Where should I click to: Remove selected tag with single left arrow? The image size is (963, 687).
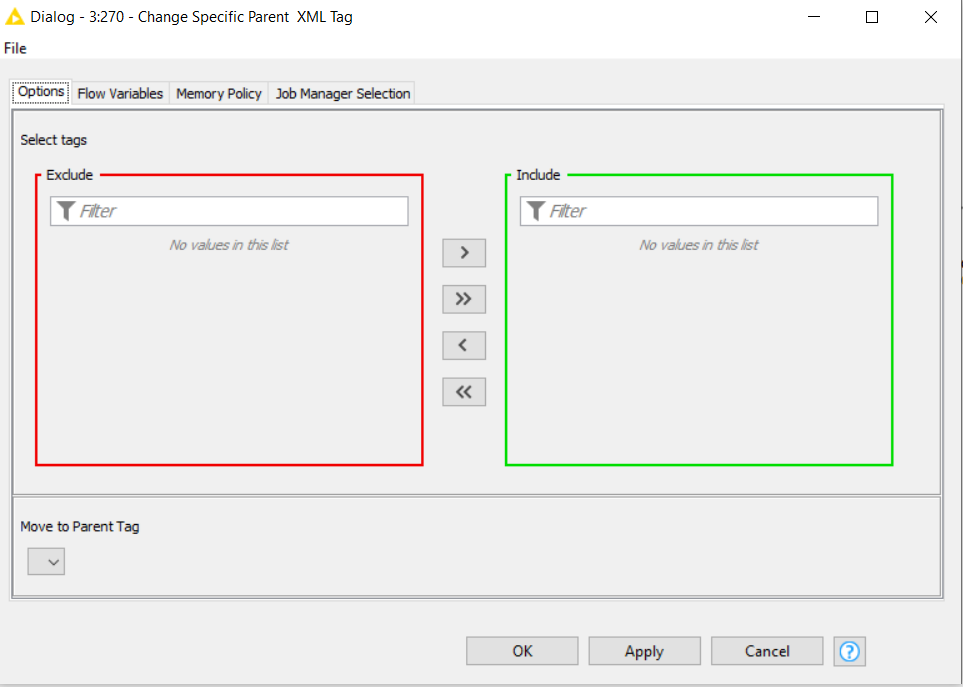(x=464, y=345)
